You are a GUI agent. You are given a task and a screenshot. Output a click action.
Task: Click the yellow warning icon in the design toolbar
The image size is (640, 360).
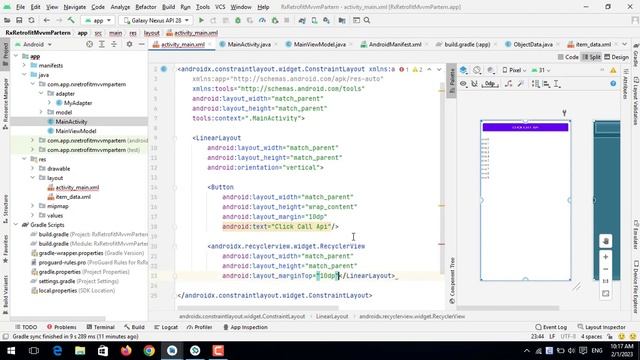tap(613, 70)
